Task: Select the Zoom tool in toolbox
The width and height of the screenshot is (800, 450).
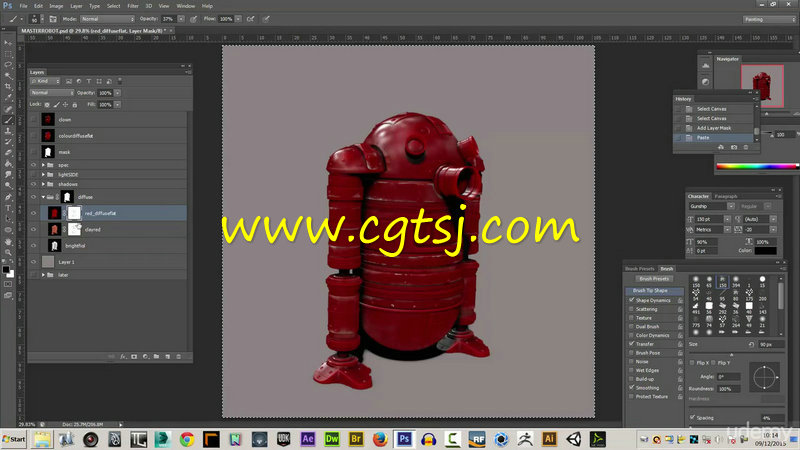Action: [8, 252]
